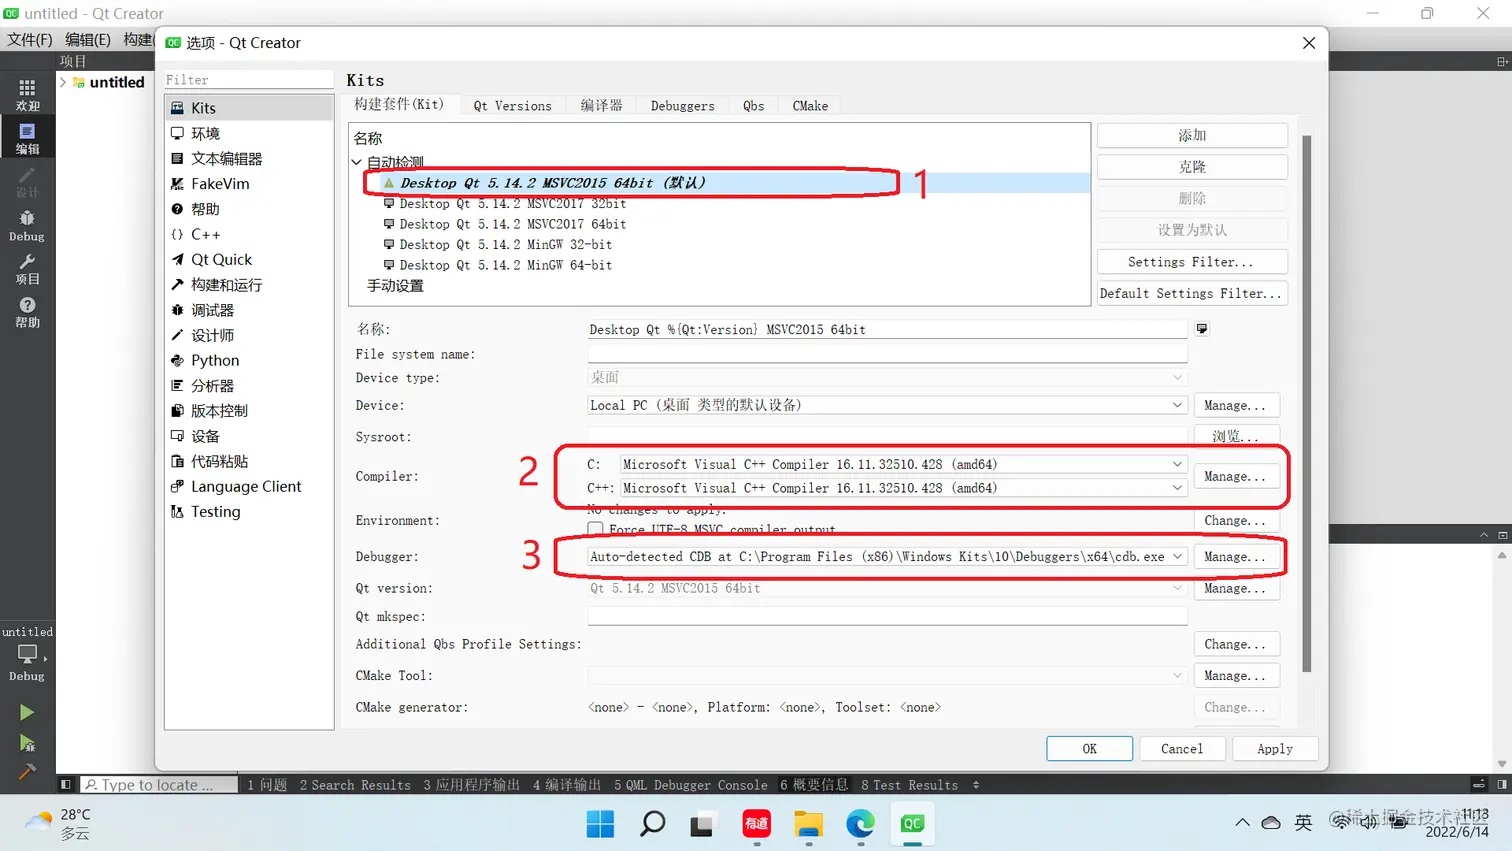Click Apply button in options dialog
Screen dimensions: 1512x851
pyautogui.click(x=1275, y=749)
